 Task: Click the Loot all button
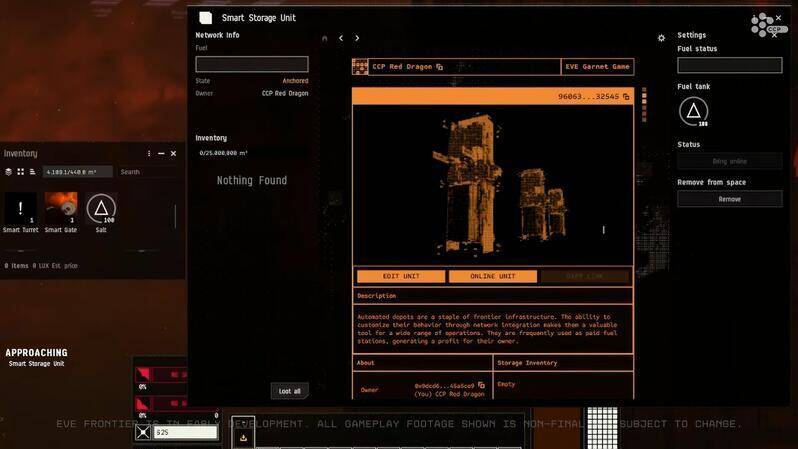(290, 391)
